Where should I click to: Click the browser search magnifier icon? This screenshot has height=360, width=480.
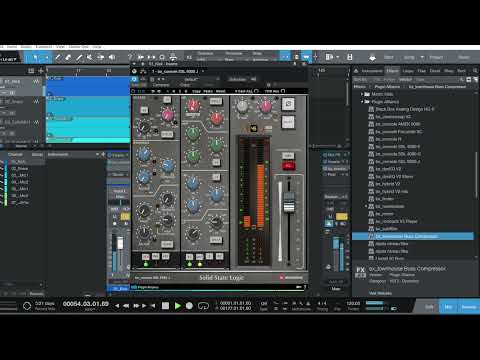[475, 71]
